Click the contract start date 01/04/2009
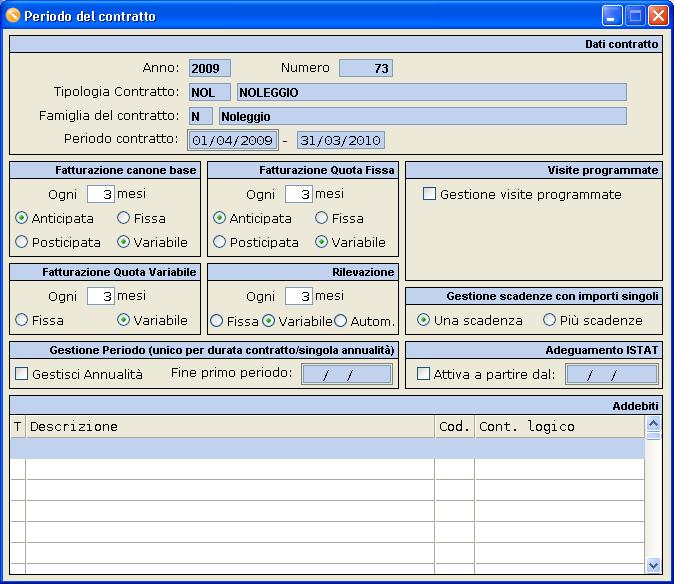The width and height of the screenshot is (674, 584). click(233, 140)
